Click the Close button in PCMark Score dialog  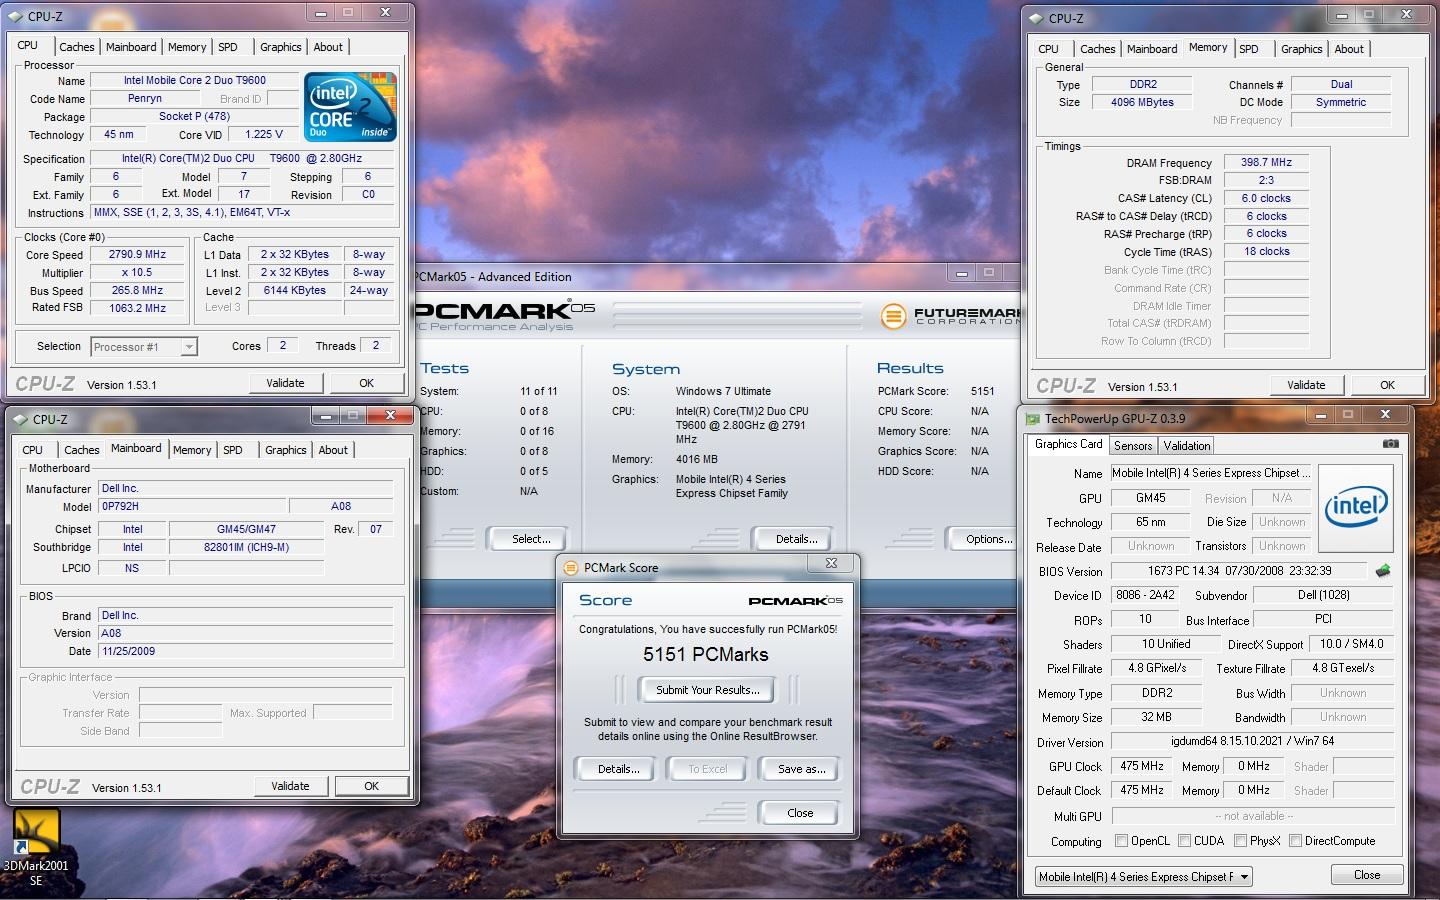click(x=800, y=813)
